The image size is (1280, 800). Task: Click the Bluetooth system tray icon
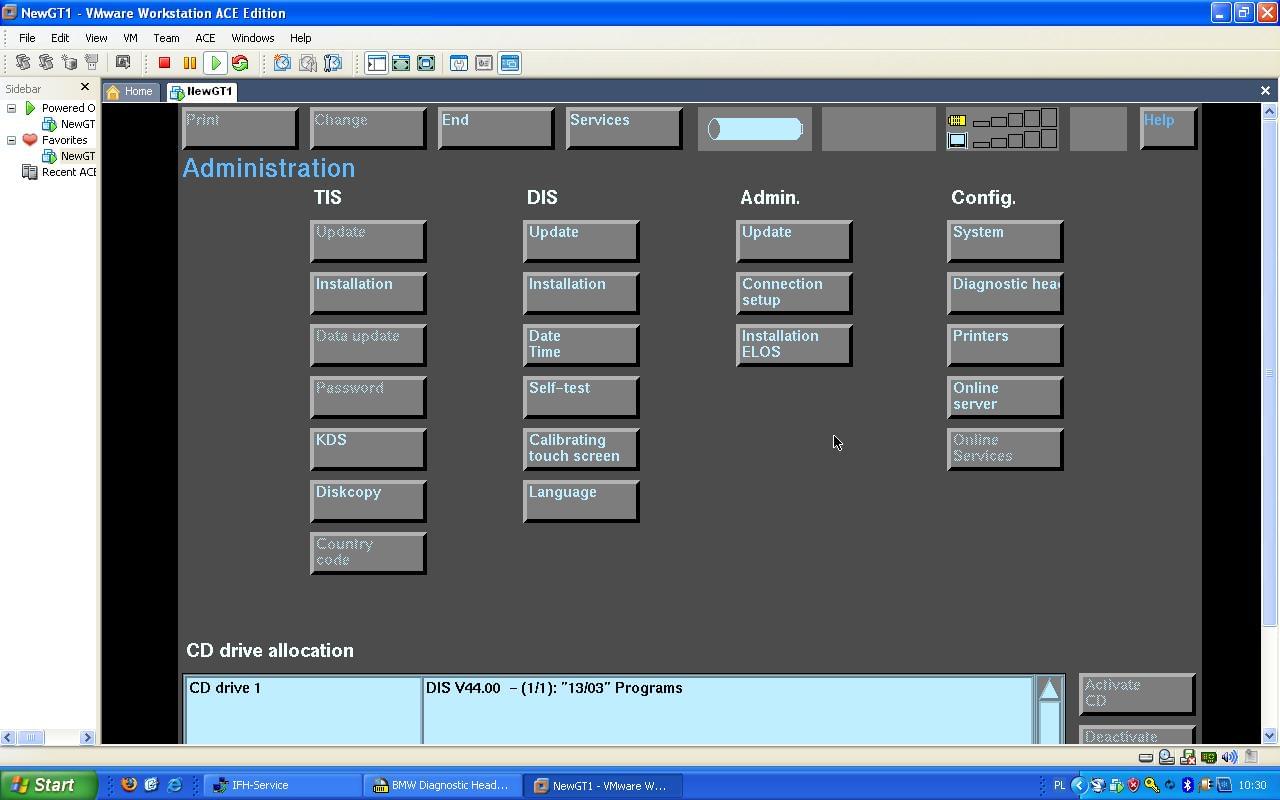tap(1188, 785)
